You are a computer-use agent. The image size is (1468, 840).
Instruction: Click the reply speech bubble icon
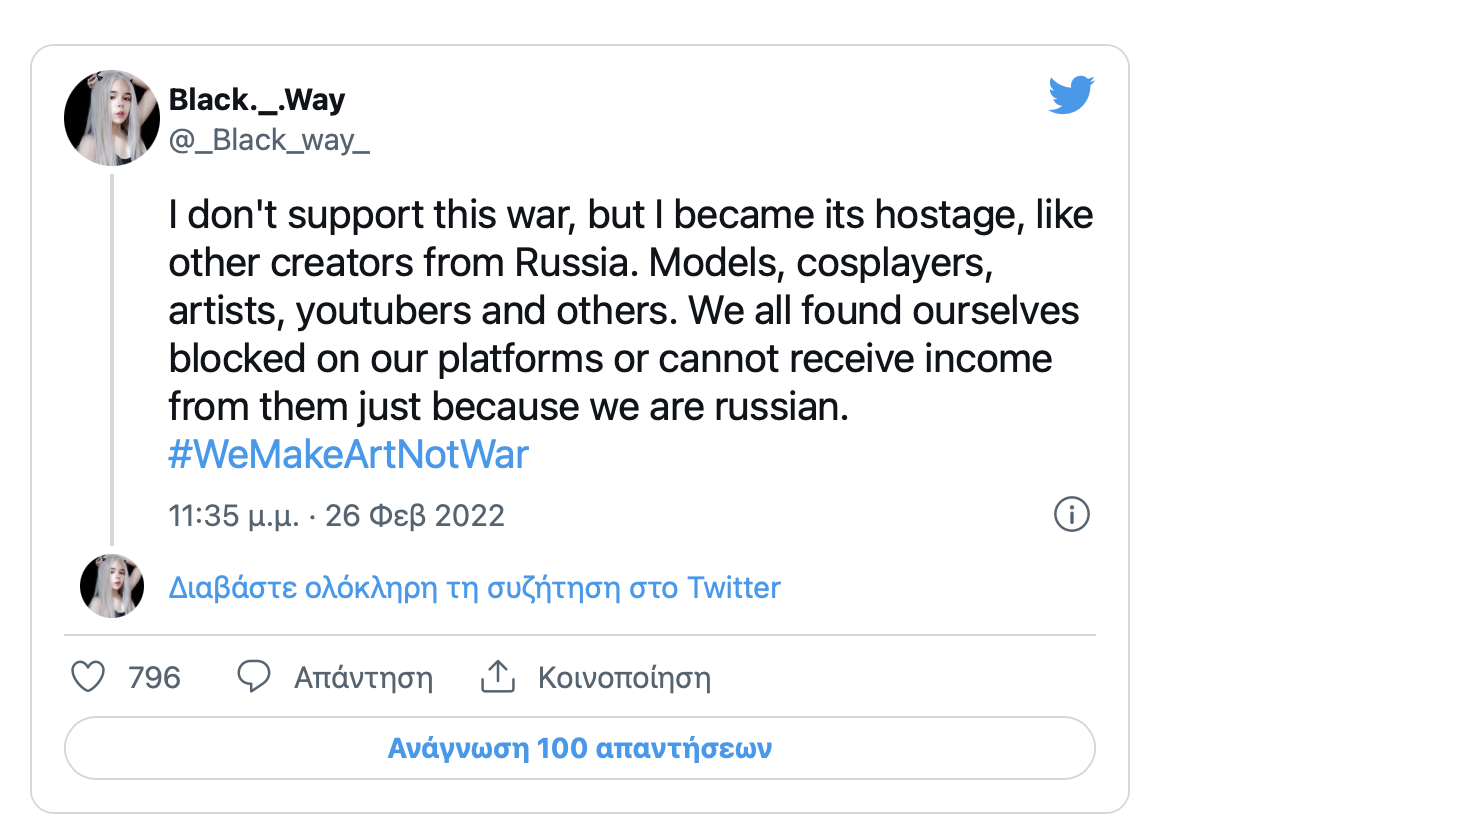click(254, 677)
